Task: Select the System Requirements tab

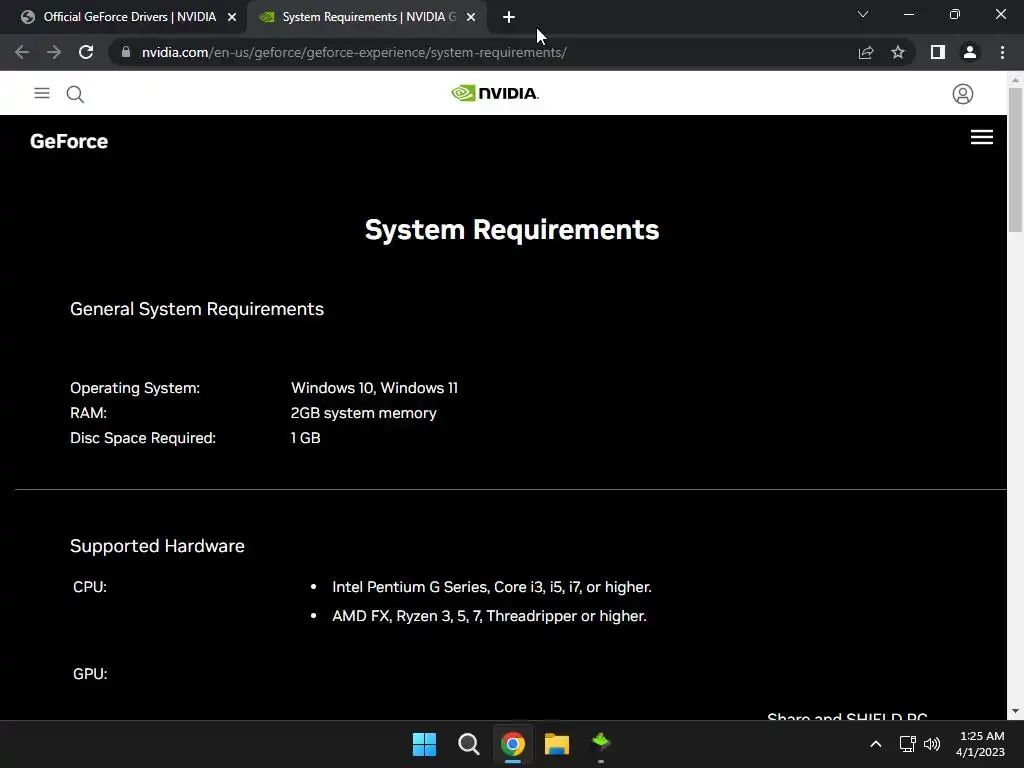Action: pyautogui.click(x=368, y=17)
